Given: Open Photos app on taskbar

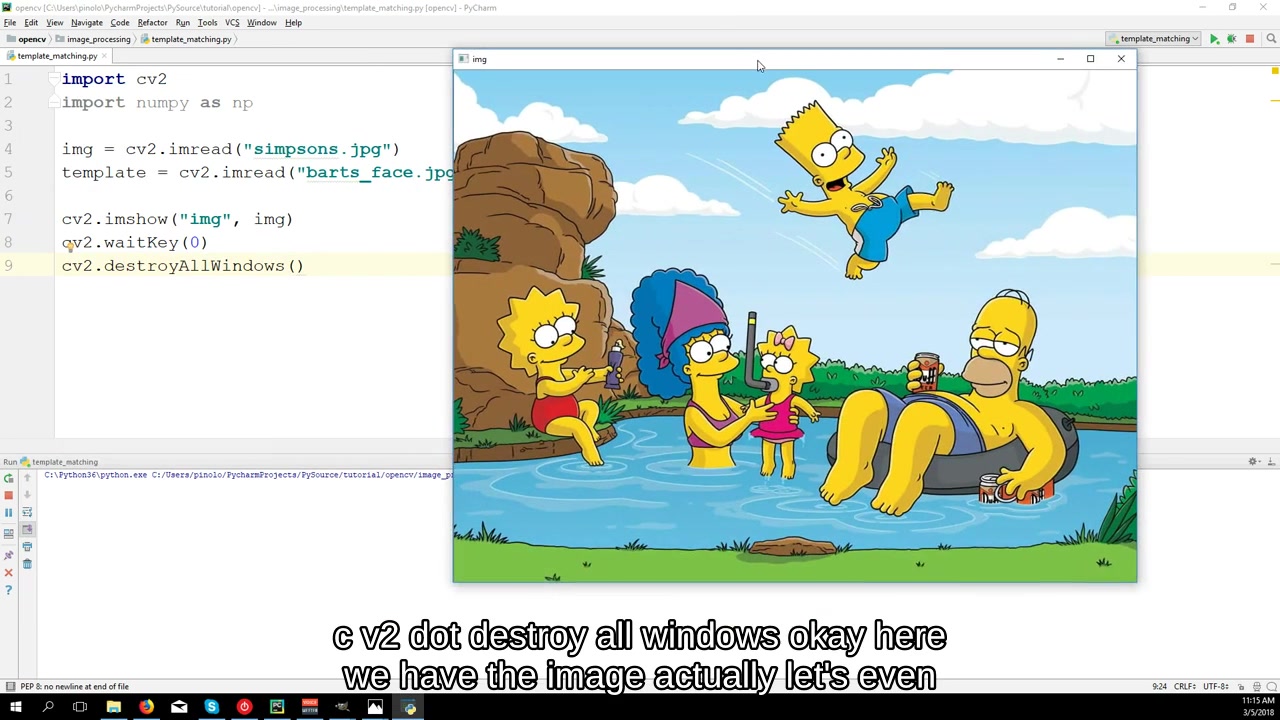Looking at the screenshot, I should [375, 708].
